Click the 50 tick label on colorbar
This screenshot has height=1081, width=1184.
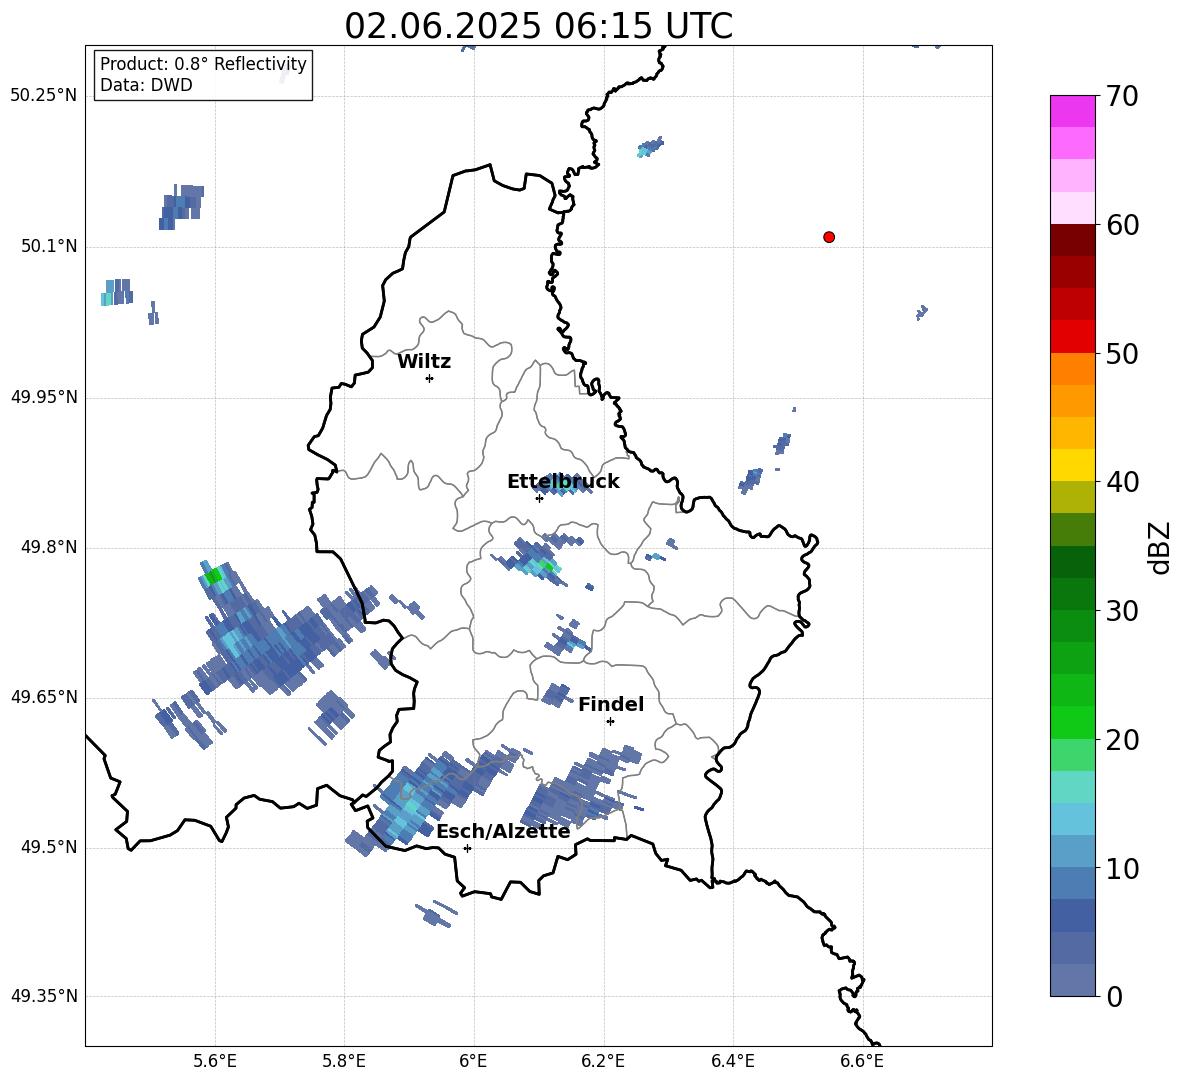[x=1122, y=354]
